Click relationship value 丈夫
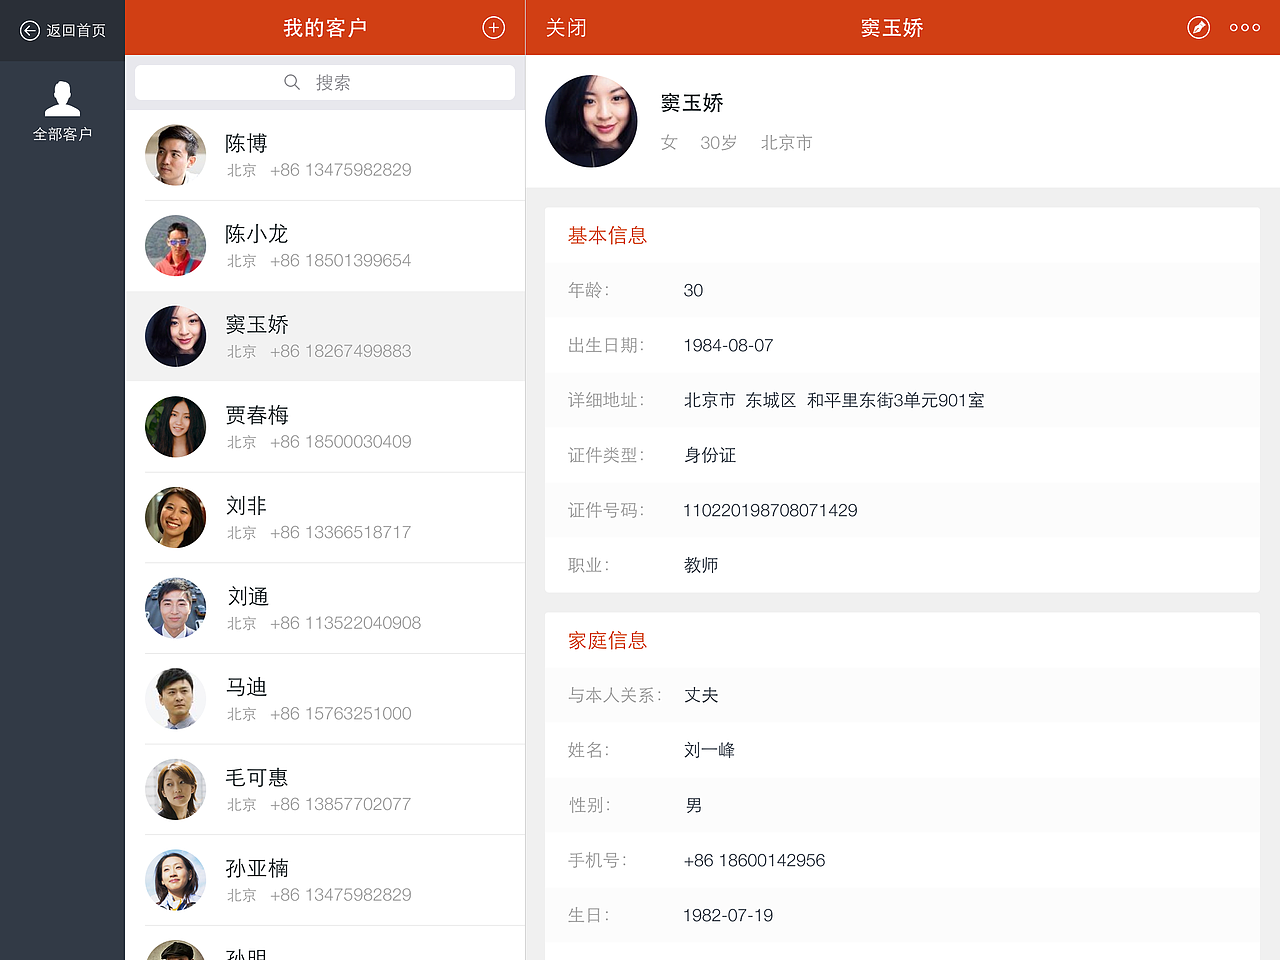1280x960 pixels. coord(701,695)
